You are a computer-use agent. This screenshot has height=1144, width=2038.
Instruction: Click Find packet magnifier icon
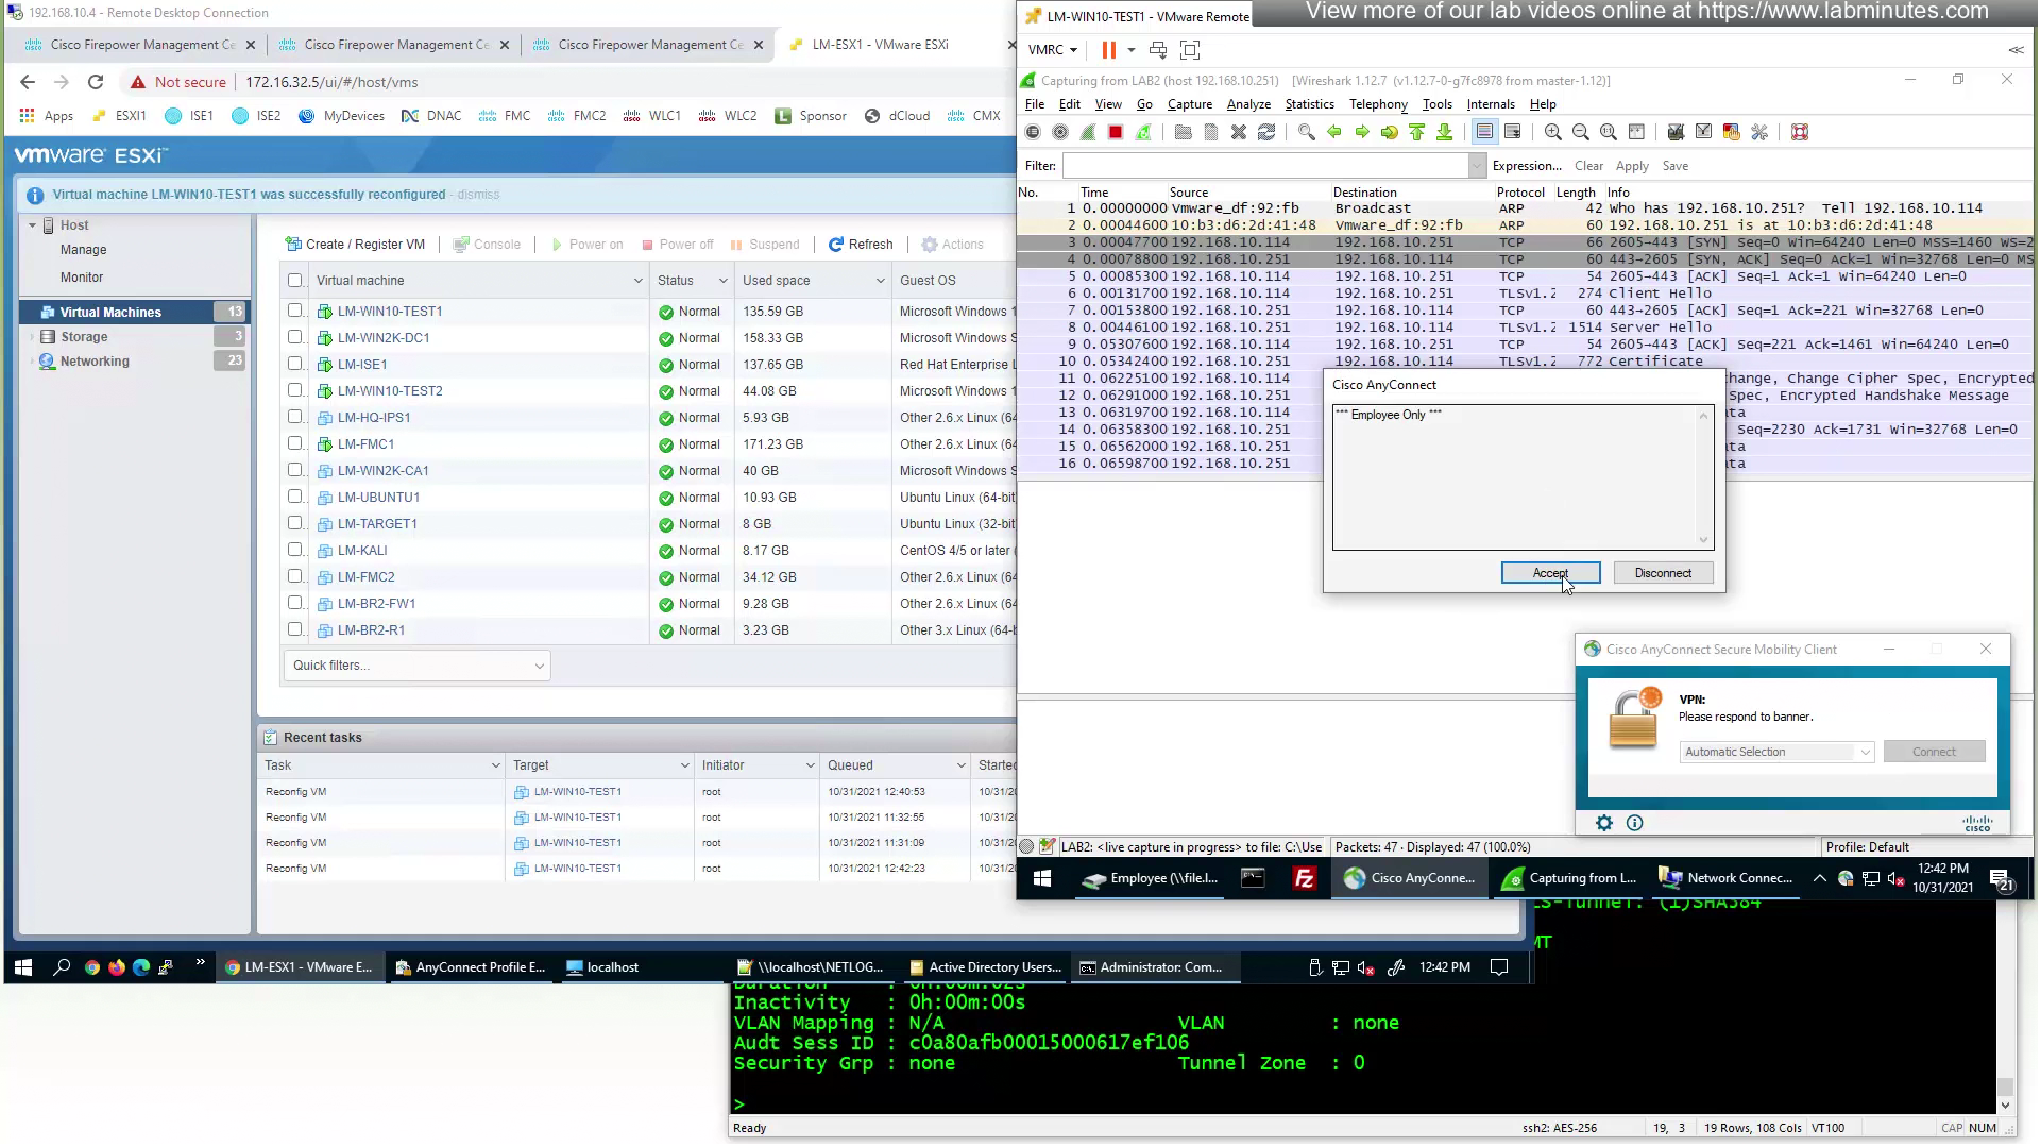(1306, 132)
